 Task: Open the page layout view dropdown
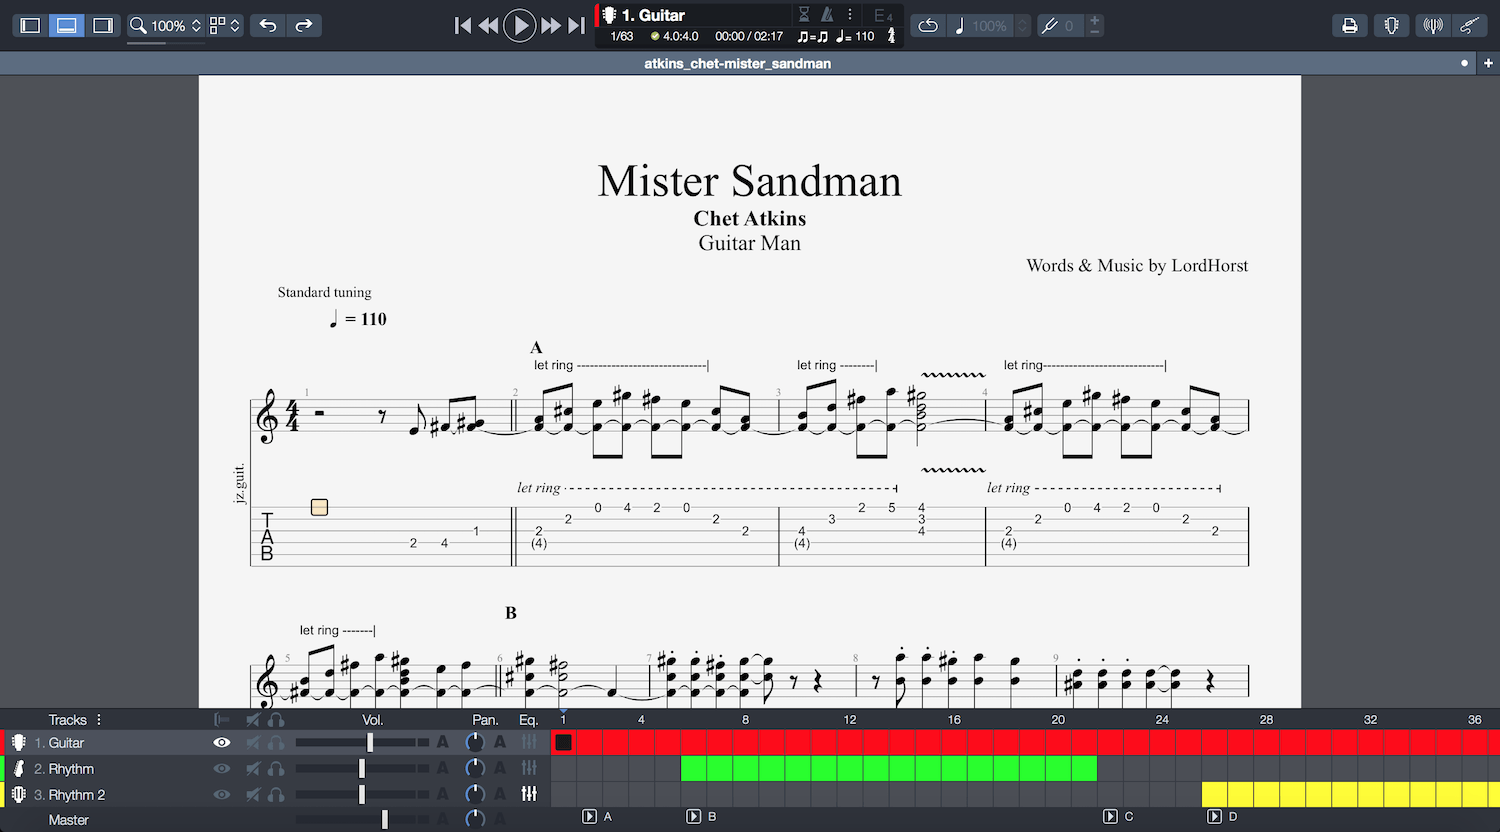click(x=225, y=25)
